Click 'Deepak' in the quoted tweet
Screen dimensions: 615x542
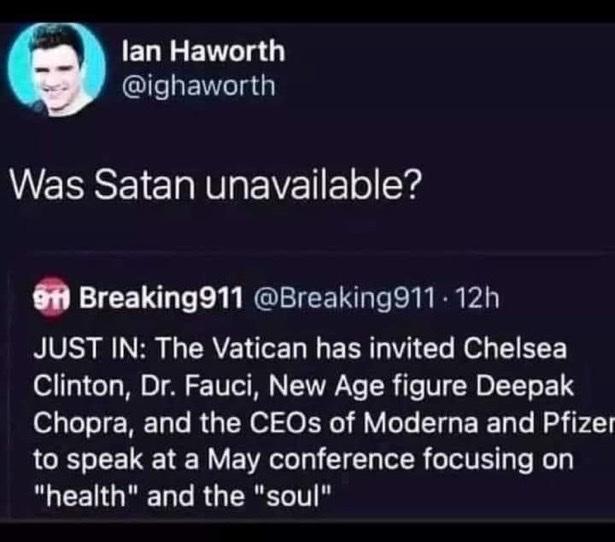click(x=525, y=386)
